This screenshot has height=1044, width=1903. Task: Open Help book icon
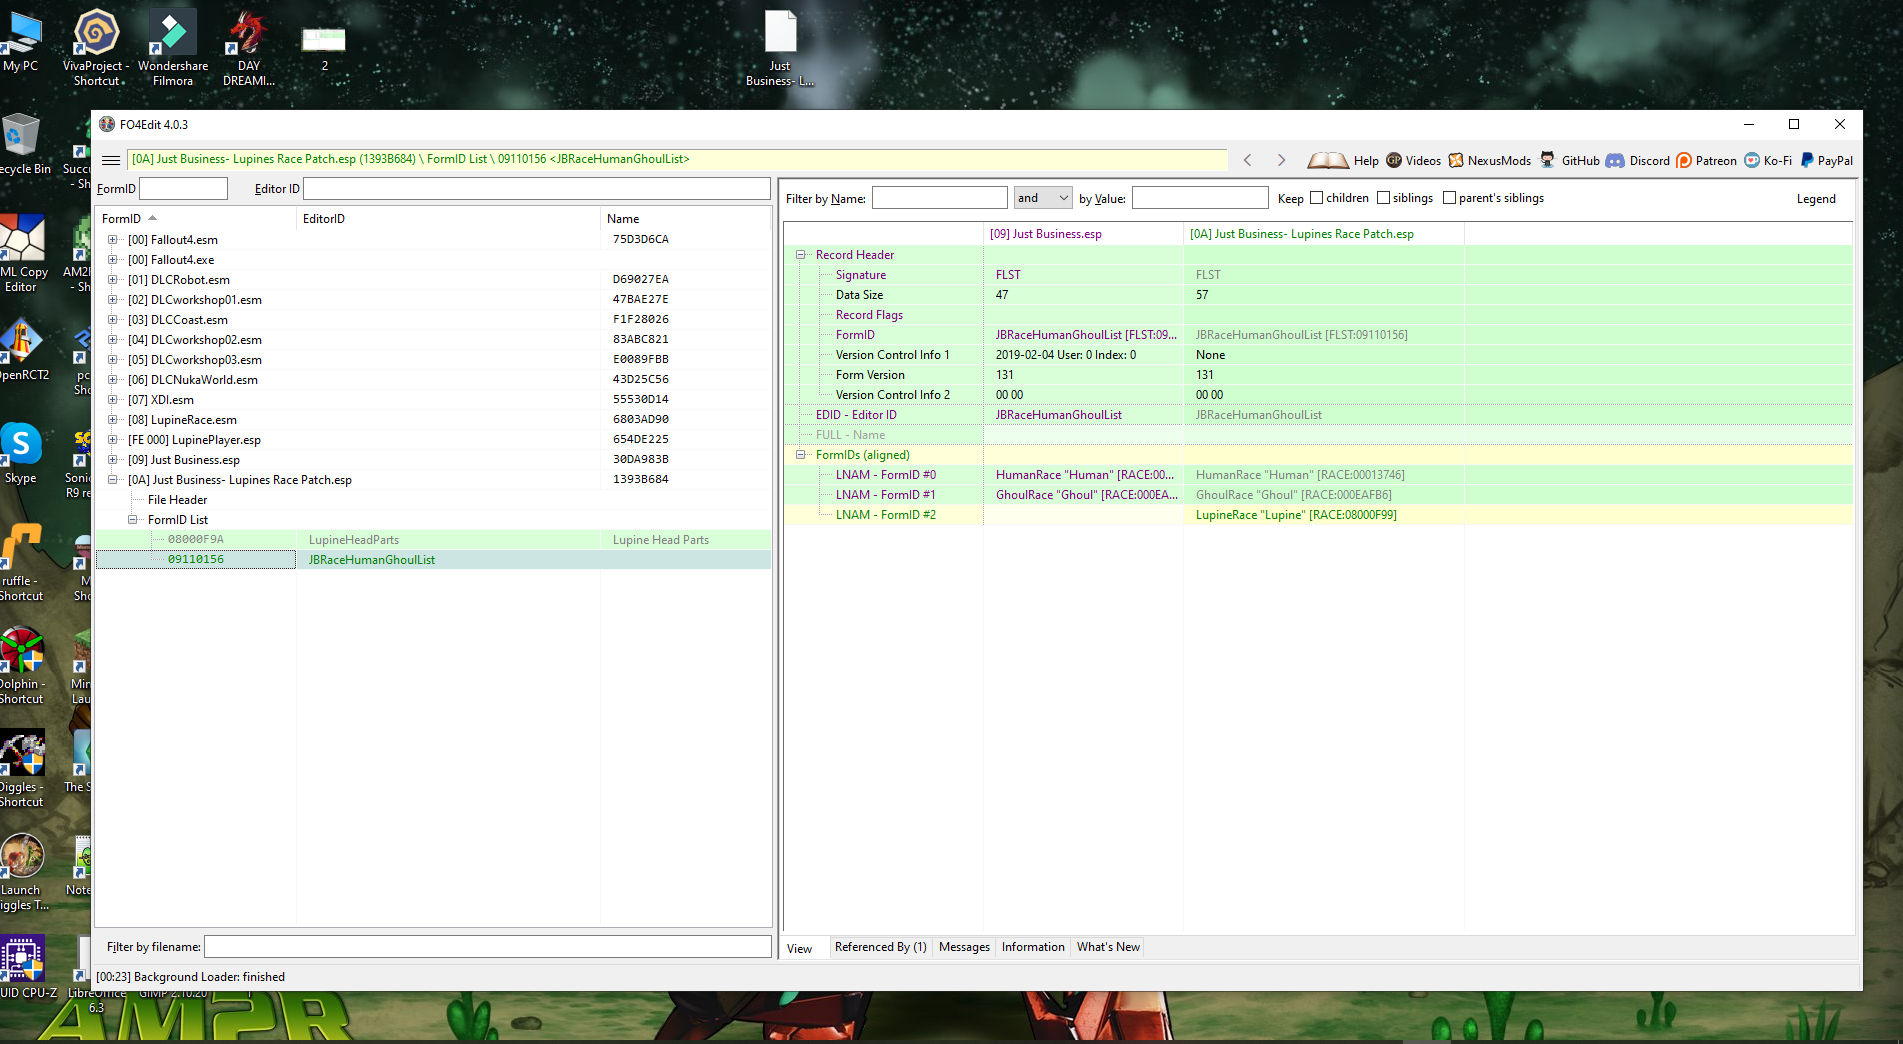tap(1328, 160)
